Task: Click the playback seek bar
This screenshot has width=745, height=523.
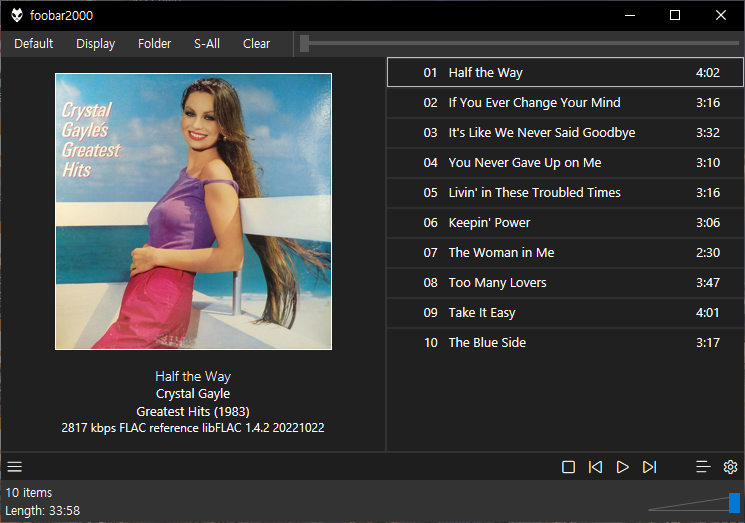Action: [x=519, y=43]
